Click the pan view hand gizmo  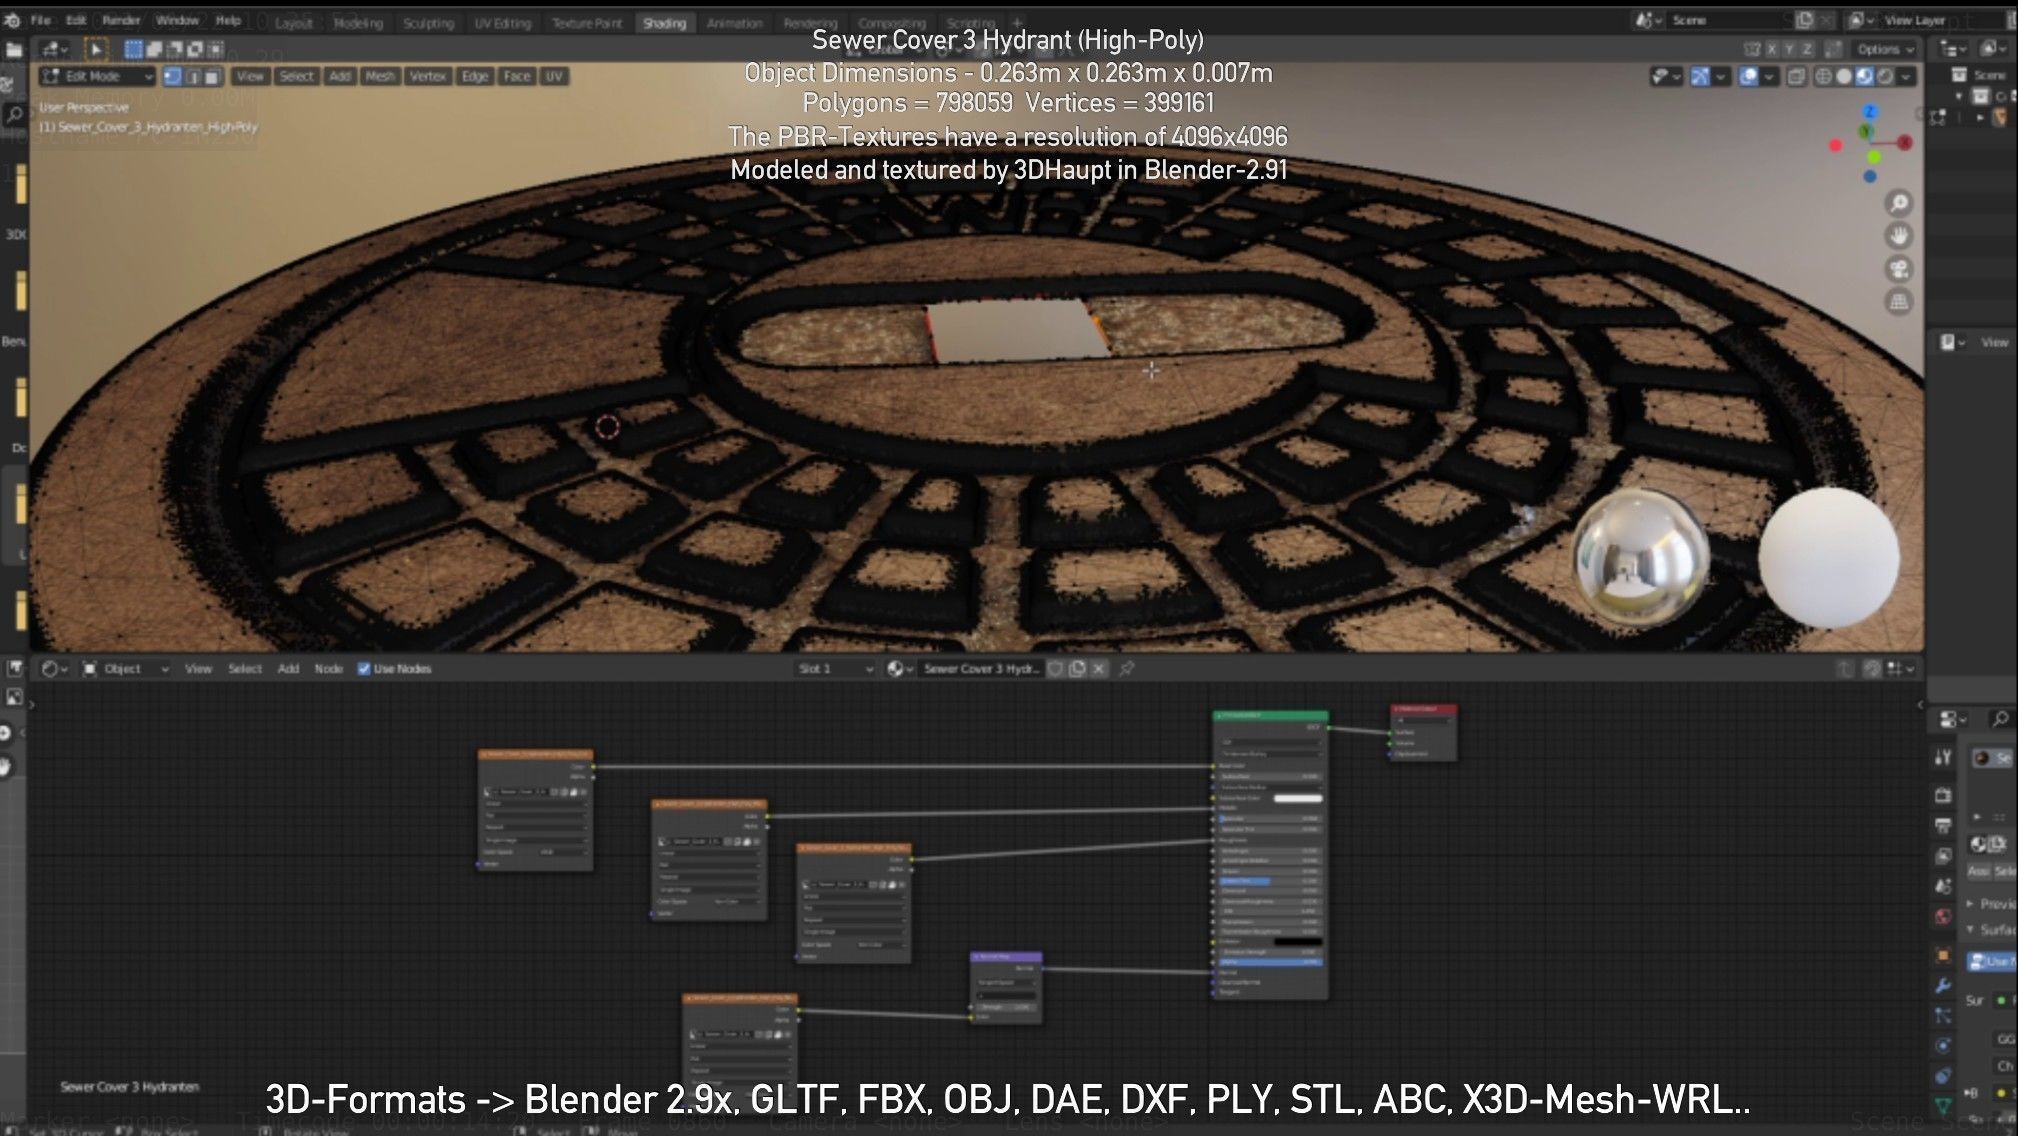click(x=1898, y=237)
